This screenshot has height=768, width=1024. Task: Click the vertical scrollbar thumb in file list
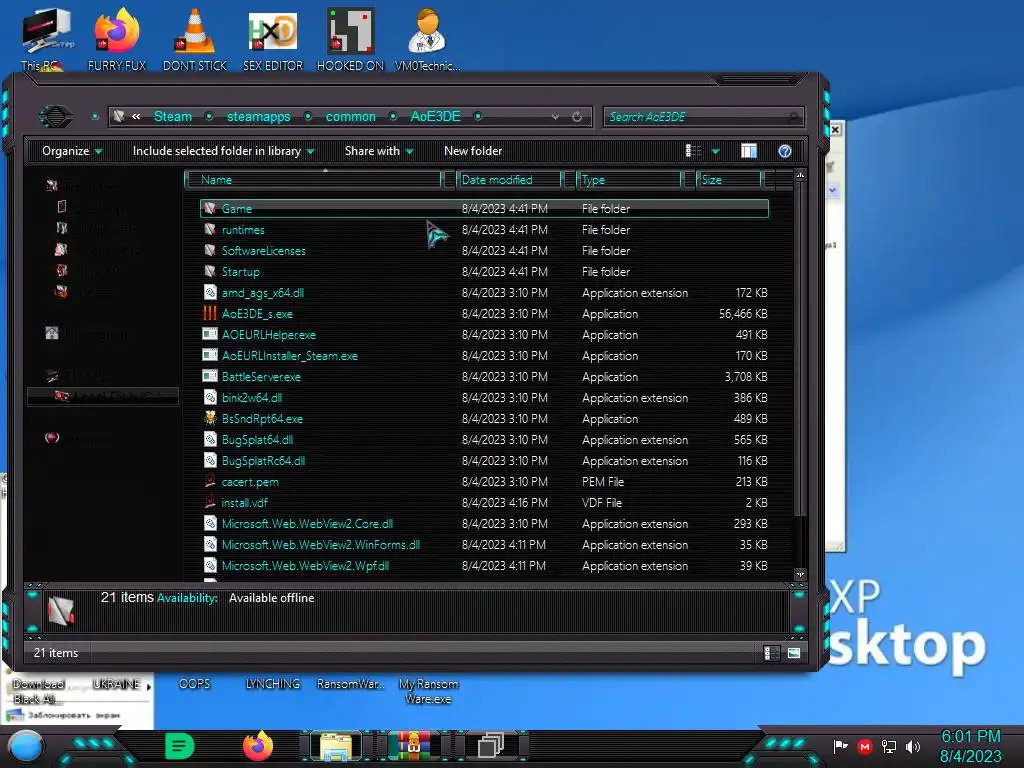800,349
